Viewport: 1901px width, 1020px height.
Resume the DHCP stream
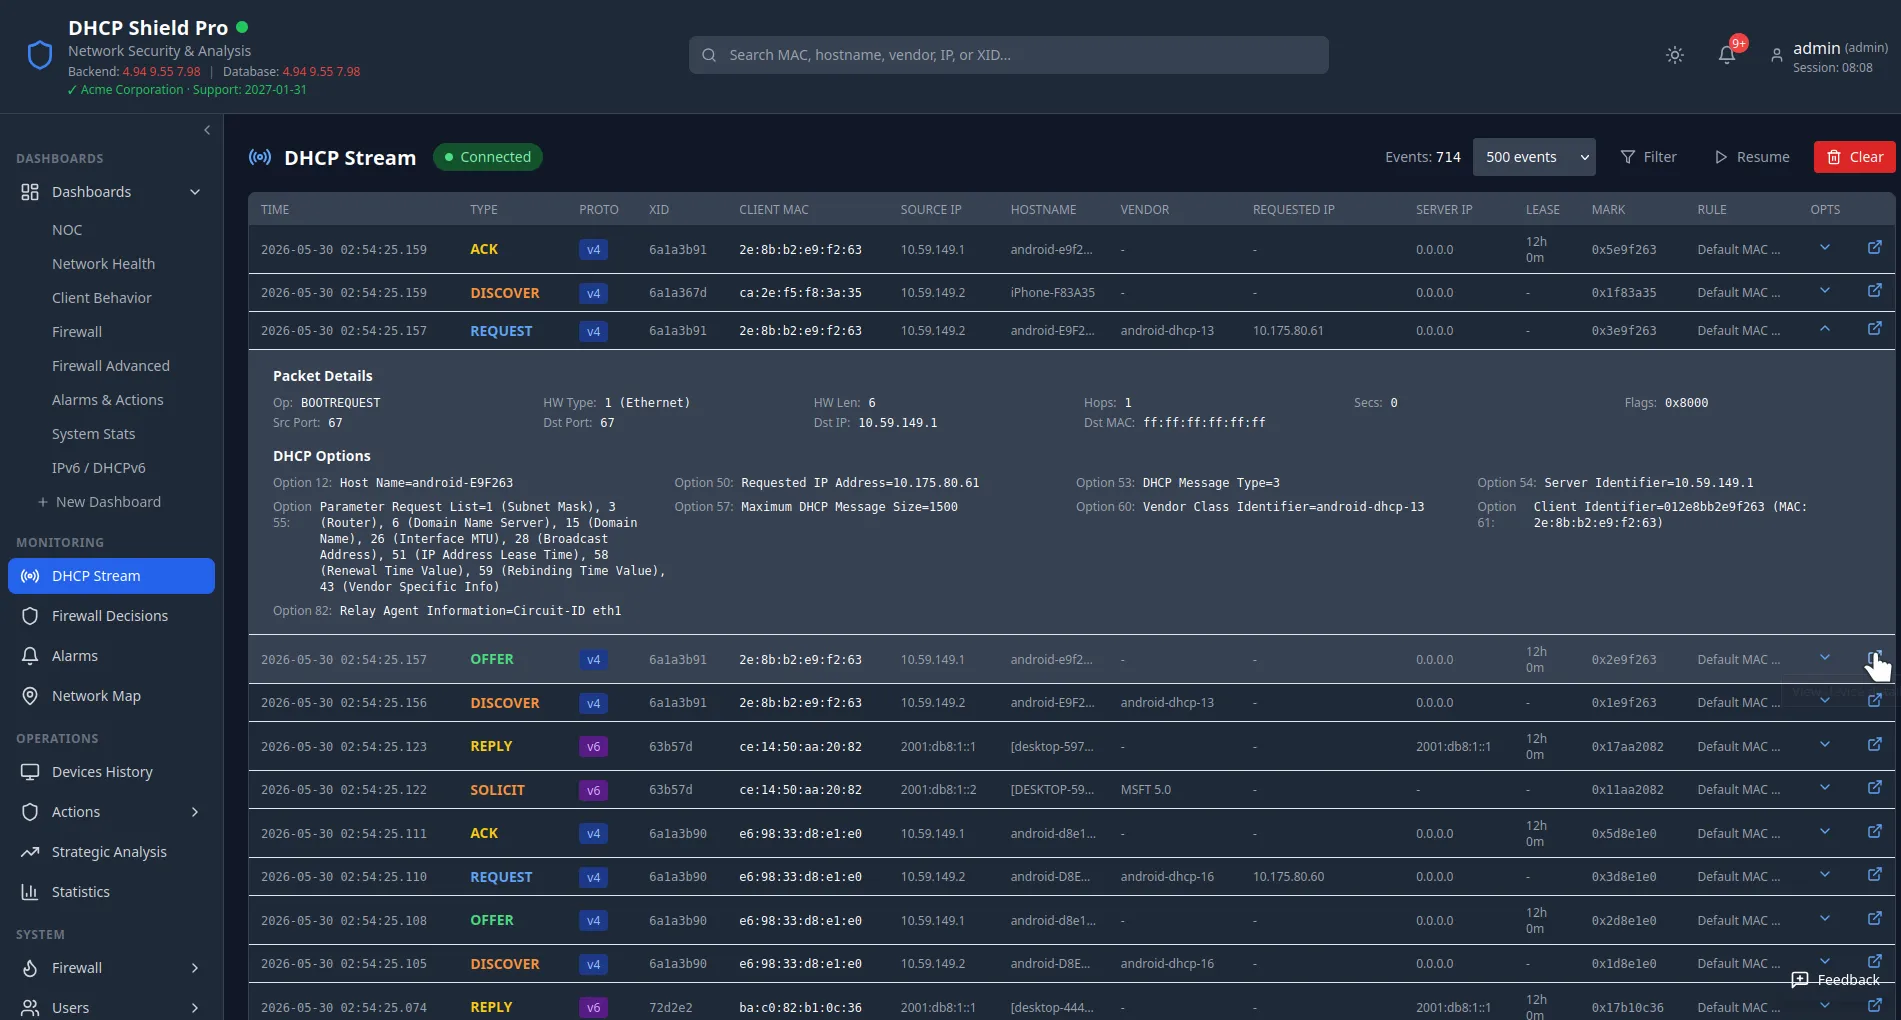pyautogui.click(x=1752, y=157)
